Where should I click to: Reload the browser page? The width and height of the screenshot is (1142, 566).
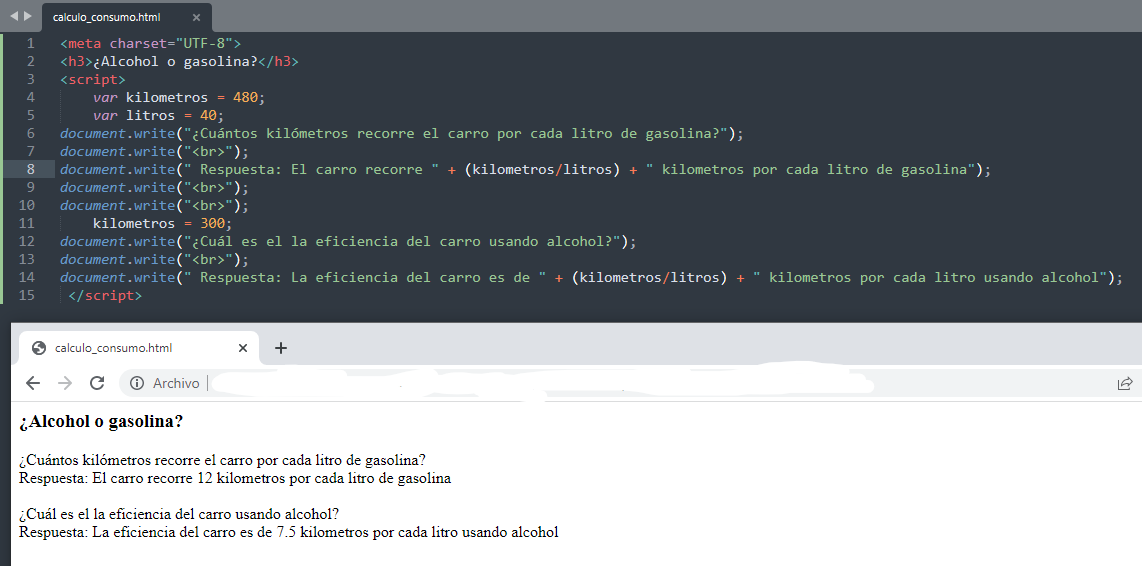pyautogui.click(x=97, y=383)
